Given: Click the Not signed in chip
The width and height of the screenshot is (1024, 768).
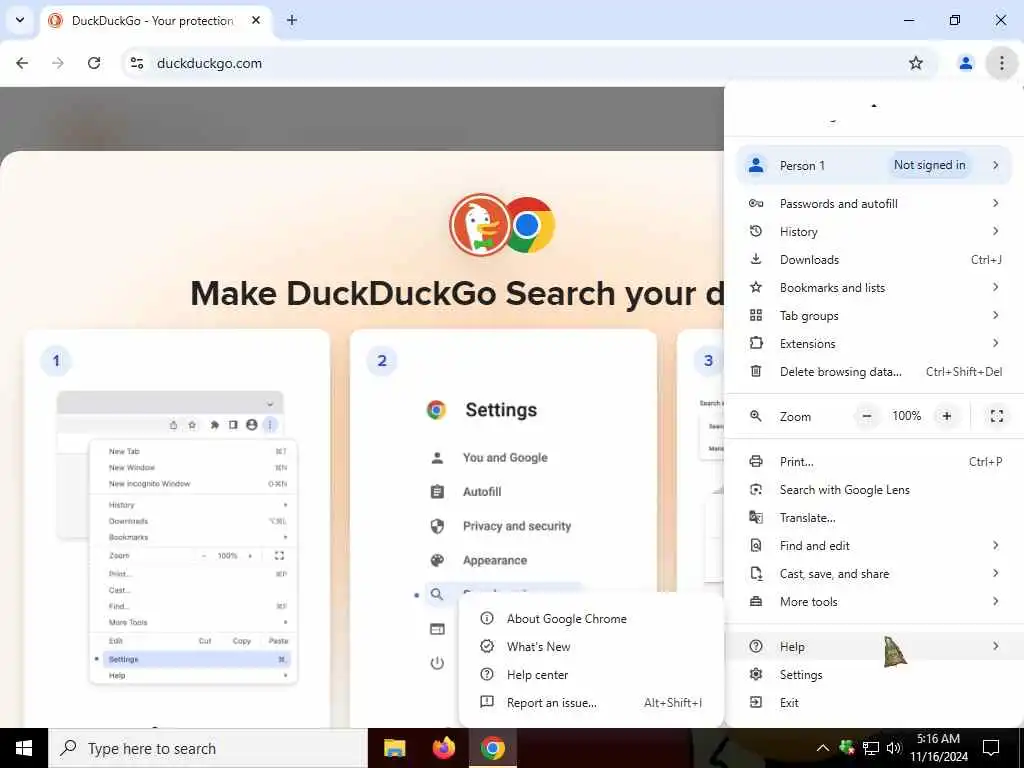Looking at the screenshot, I should pos(929,165).
